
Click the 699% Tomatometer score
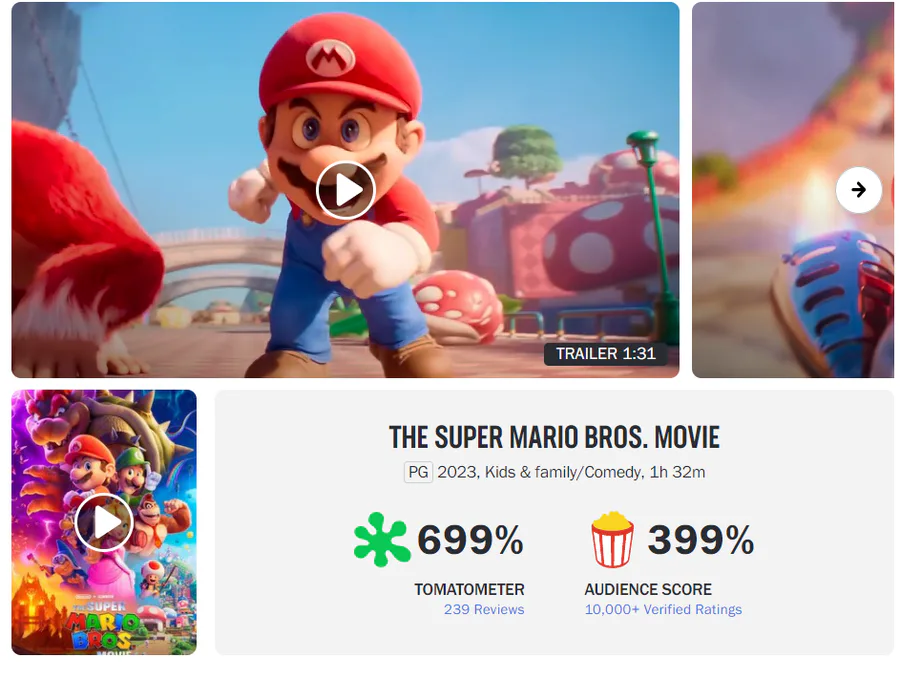pyautogui.click(x=471, y=540)
